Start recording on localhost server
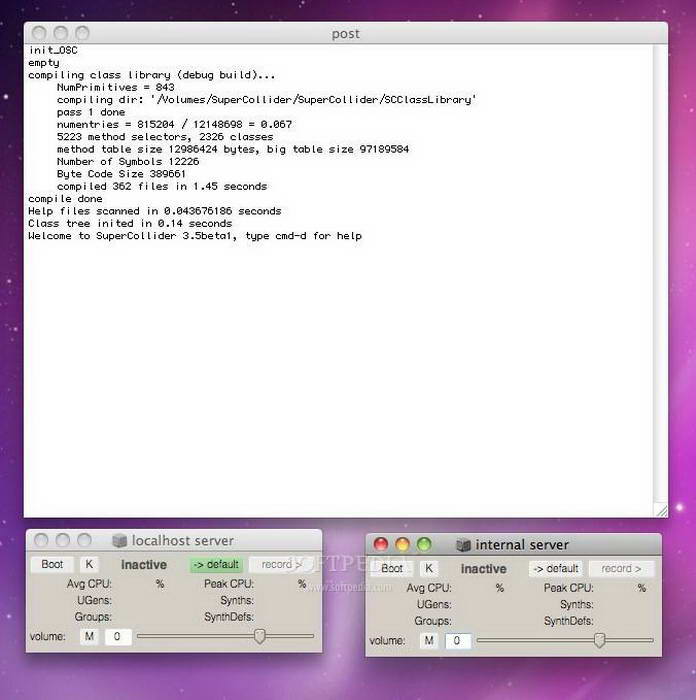 [x=281, y=565]
